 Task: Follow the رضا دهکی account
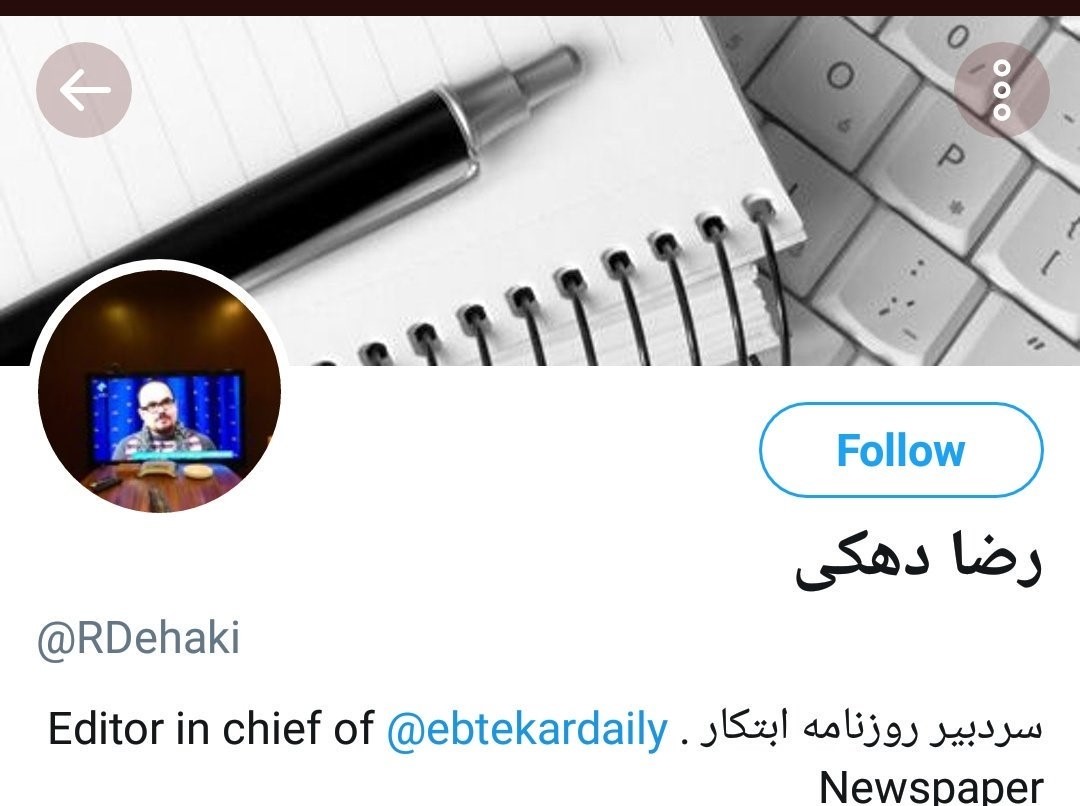(x=901, y=450)
